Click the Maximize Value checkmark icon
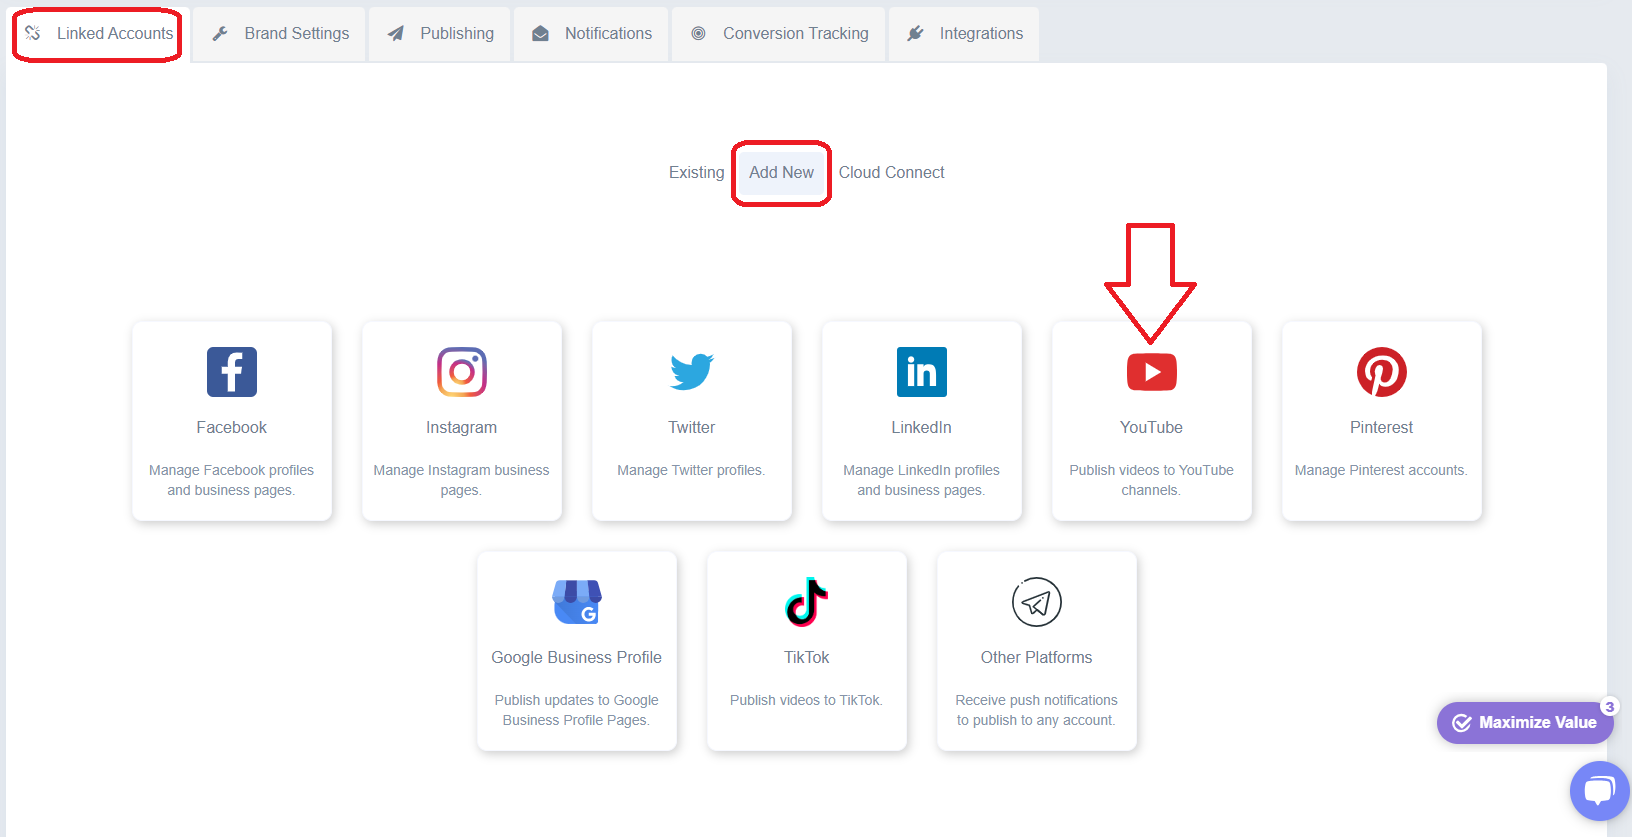Viewport: 1632px width, 837px height. tap(1462, 723)
